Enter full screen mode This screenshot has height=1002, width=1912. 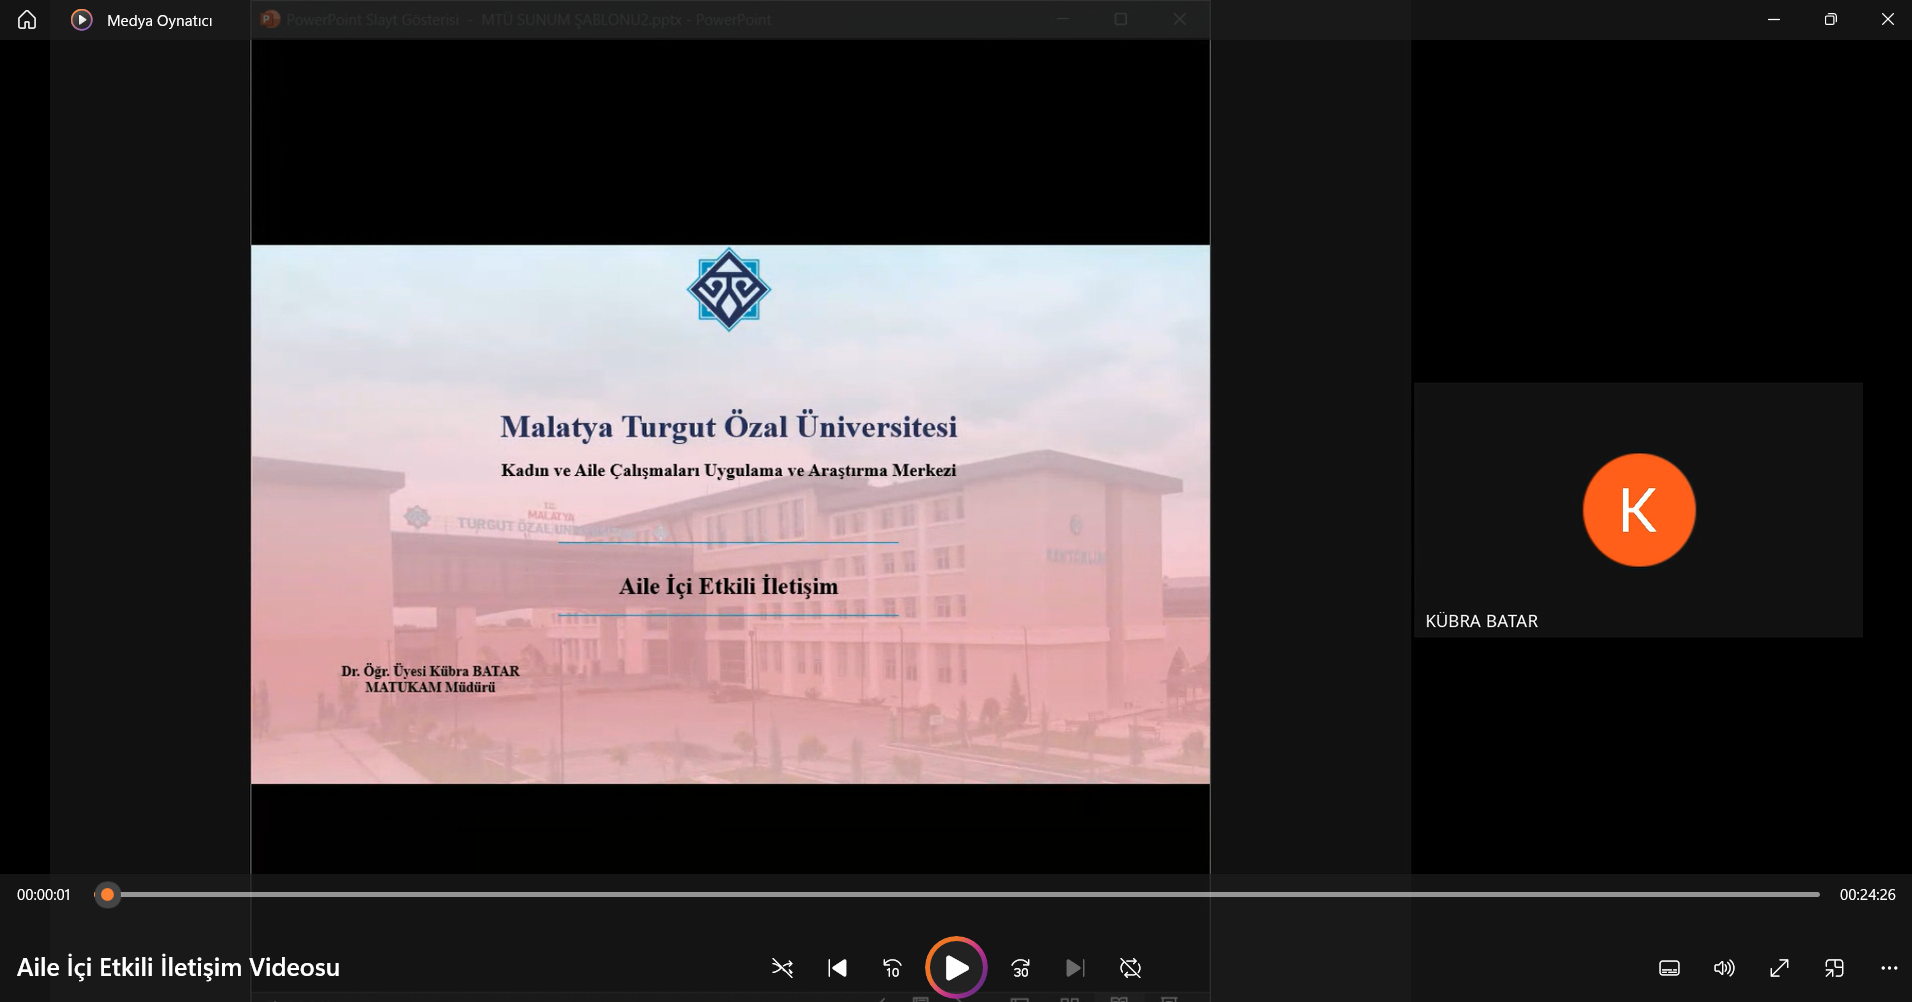click(1779, 968)
